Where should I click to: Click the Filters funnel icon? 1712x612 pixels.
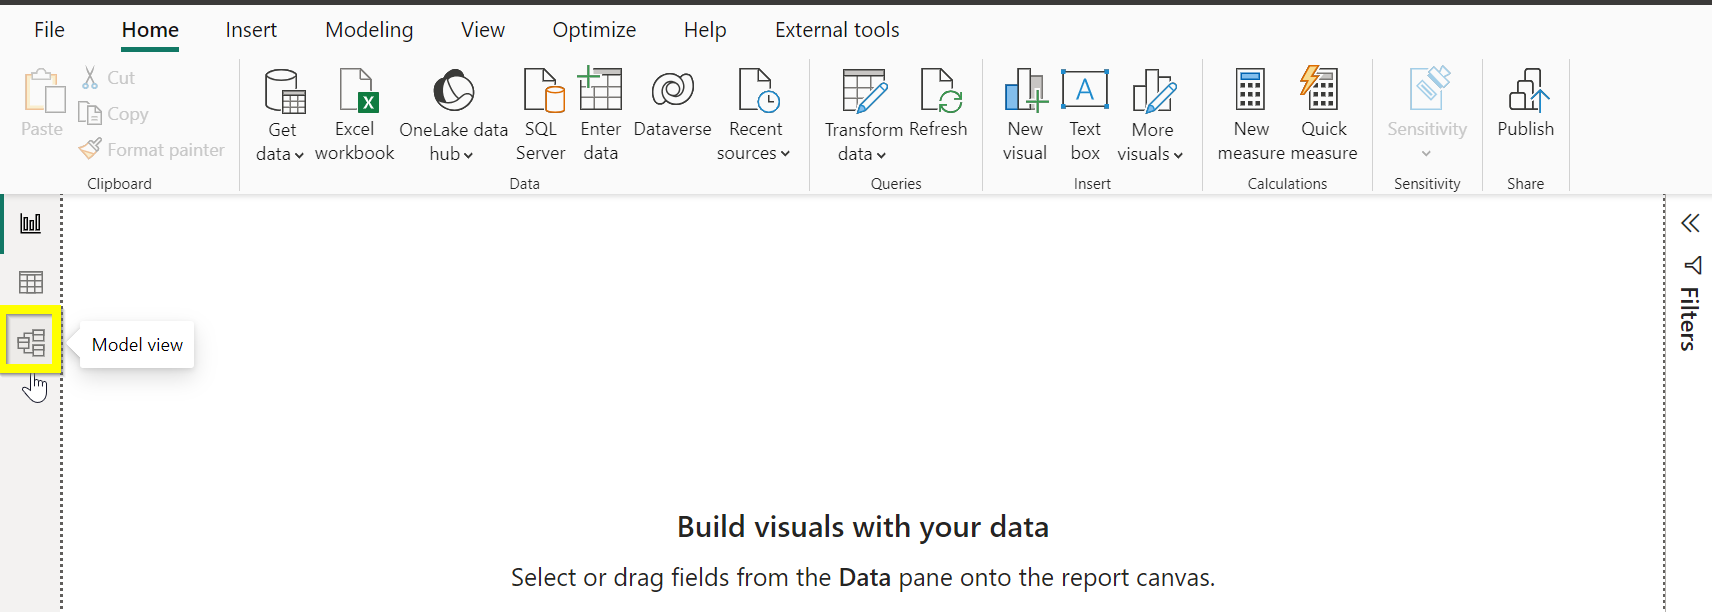1692,265
